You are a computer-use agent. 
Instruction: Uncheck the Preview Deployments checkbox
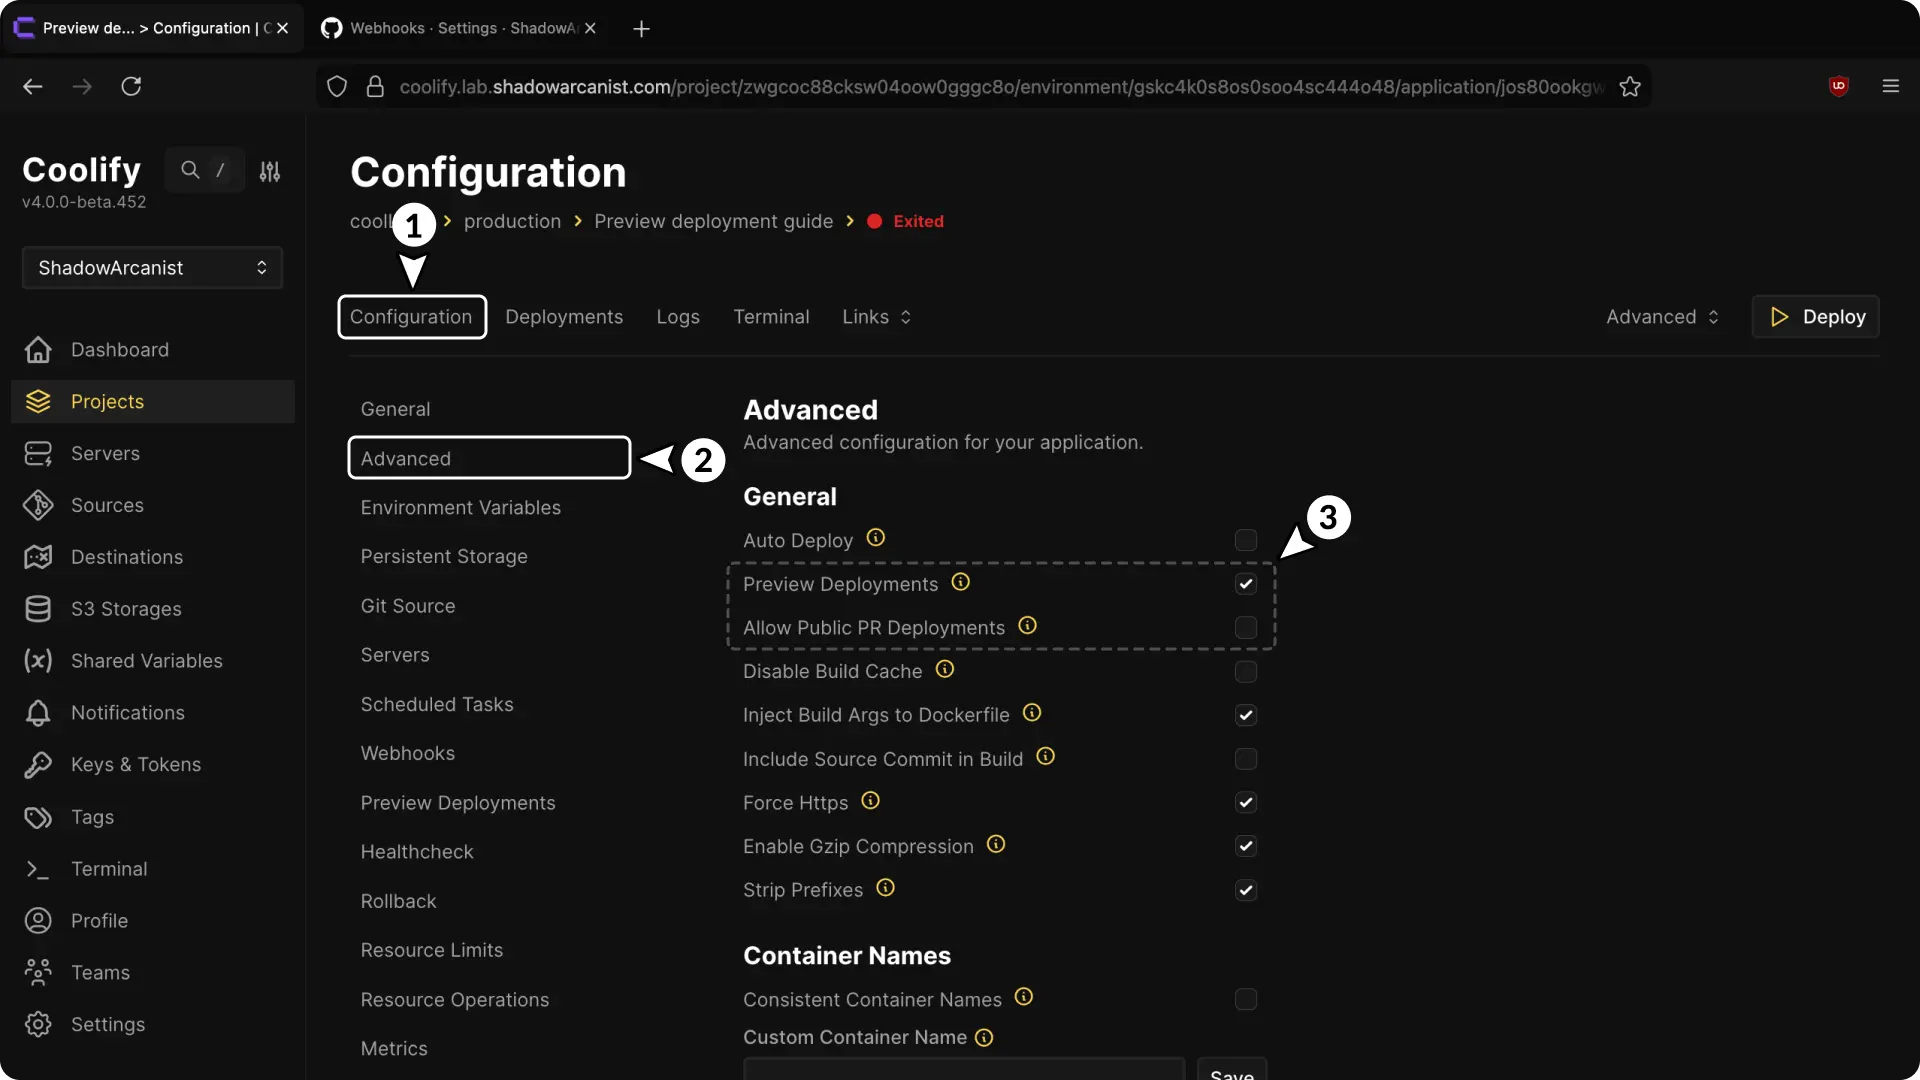click(x=1245, y=584)
